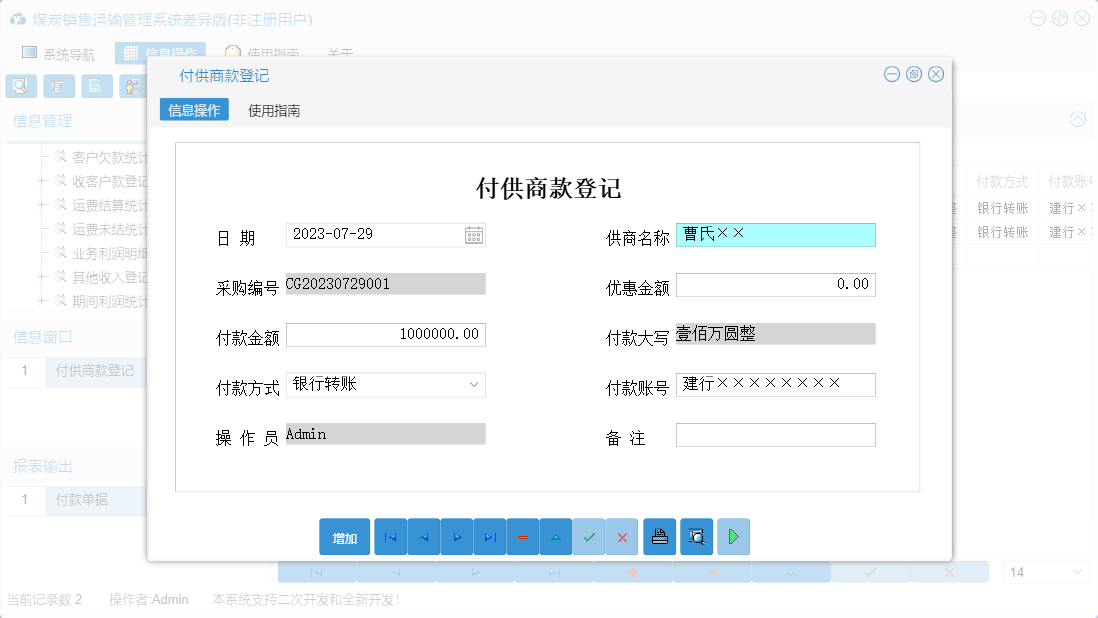The width and height of the screenshot is (1098, 618).
Task: Execute with the green play icon
Action: (733, 537)
